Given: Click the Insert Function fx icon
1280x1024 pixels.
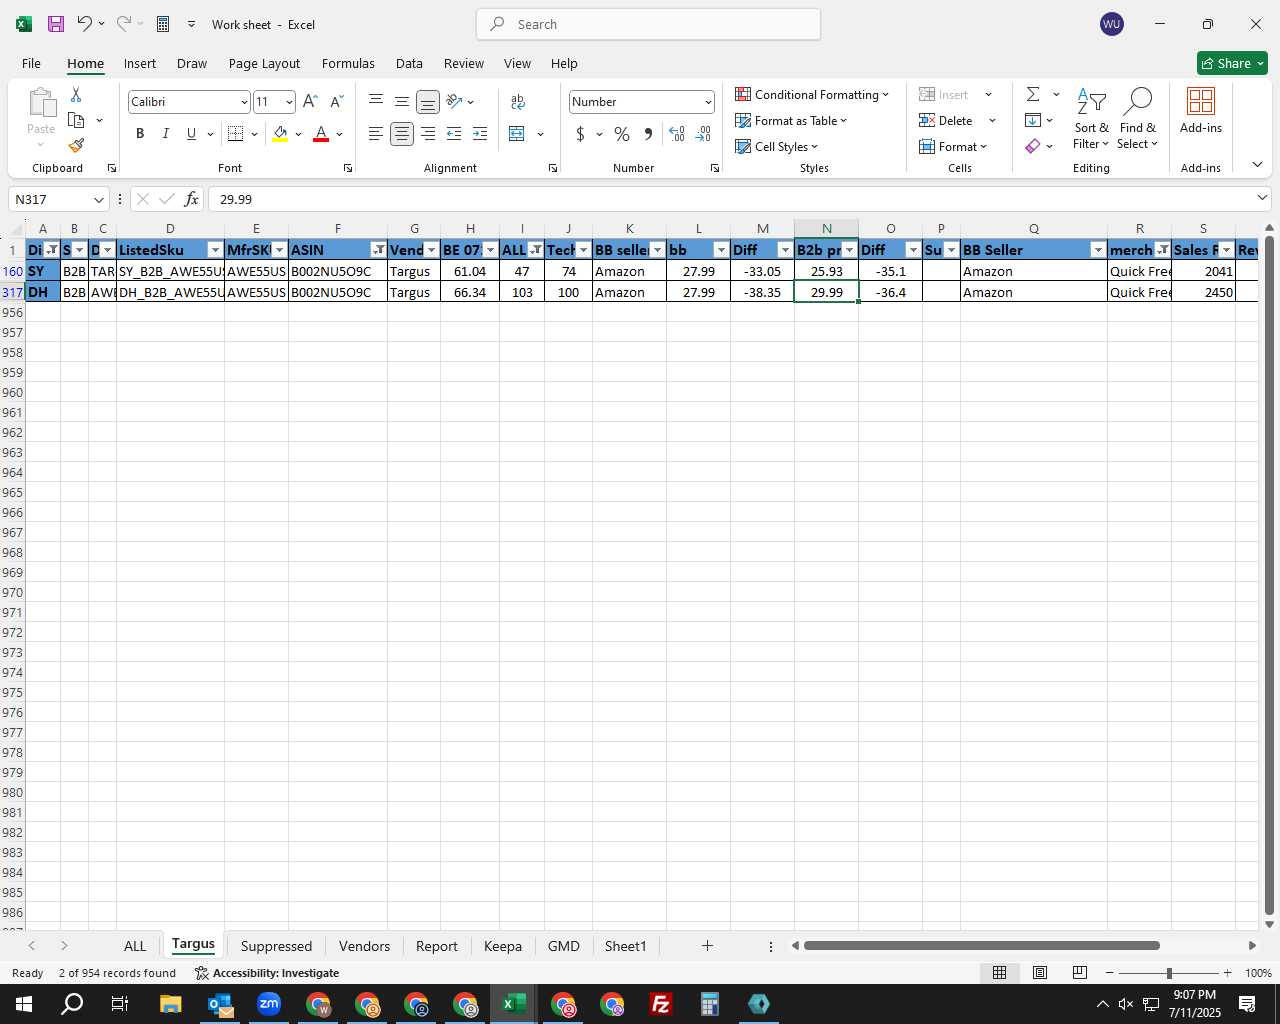Looking at the screenshot, I should click(192, 199).
